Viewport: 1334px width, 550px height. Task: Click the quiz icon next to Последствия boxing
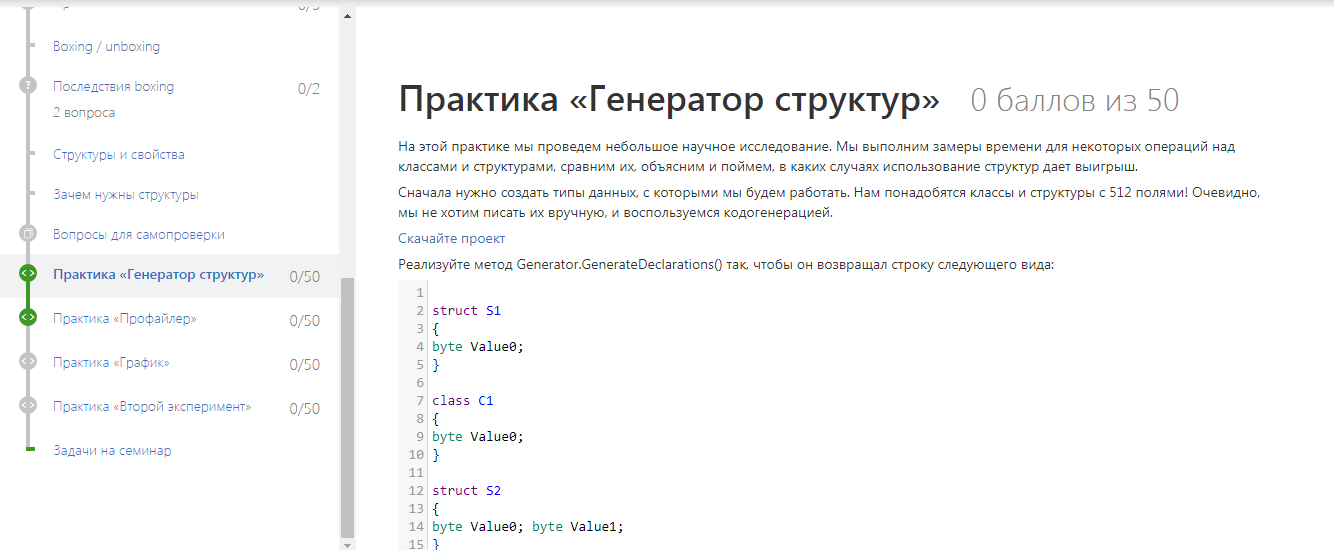click(x=28, y=85)
